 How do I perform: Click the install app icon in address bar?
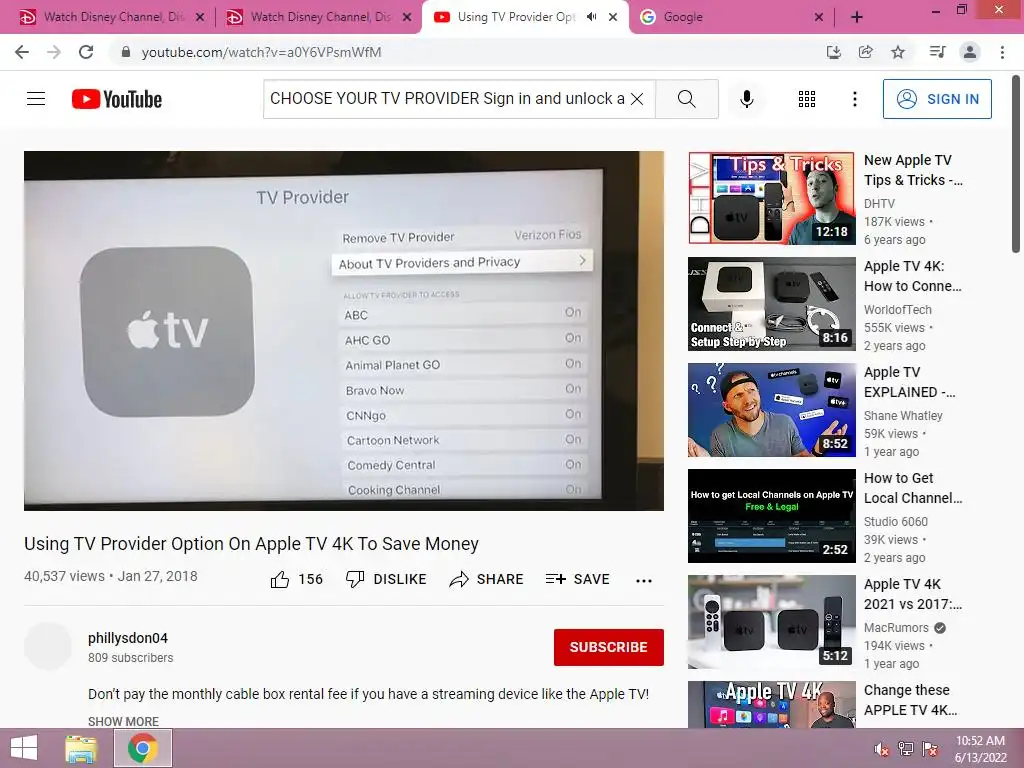pyautogui.click(x=833, y=52)
